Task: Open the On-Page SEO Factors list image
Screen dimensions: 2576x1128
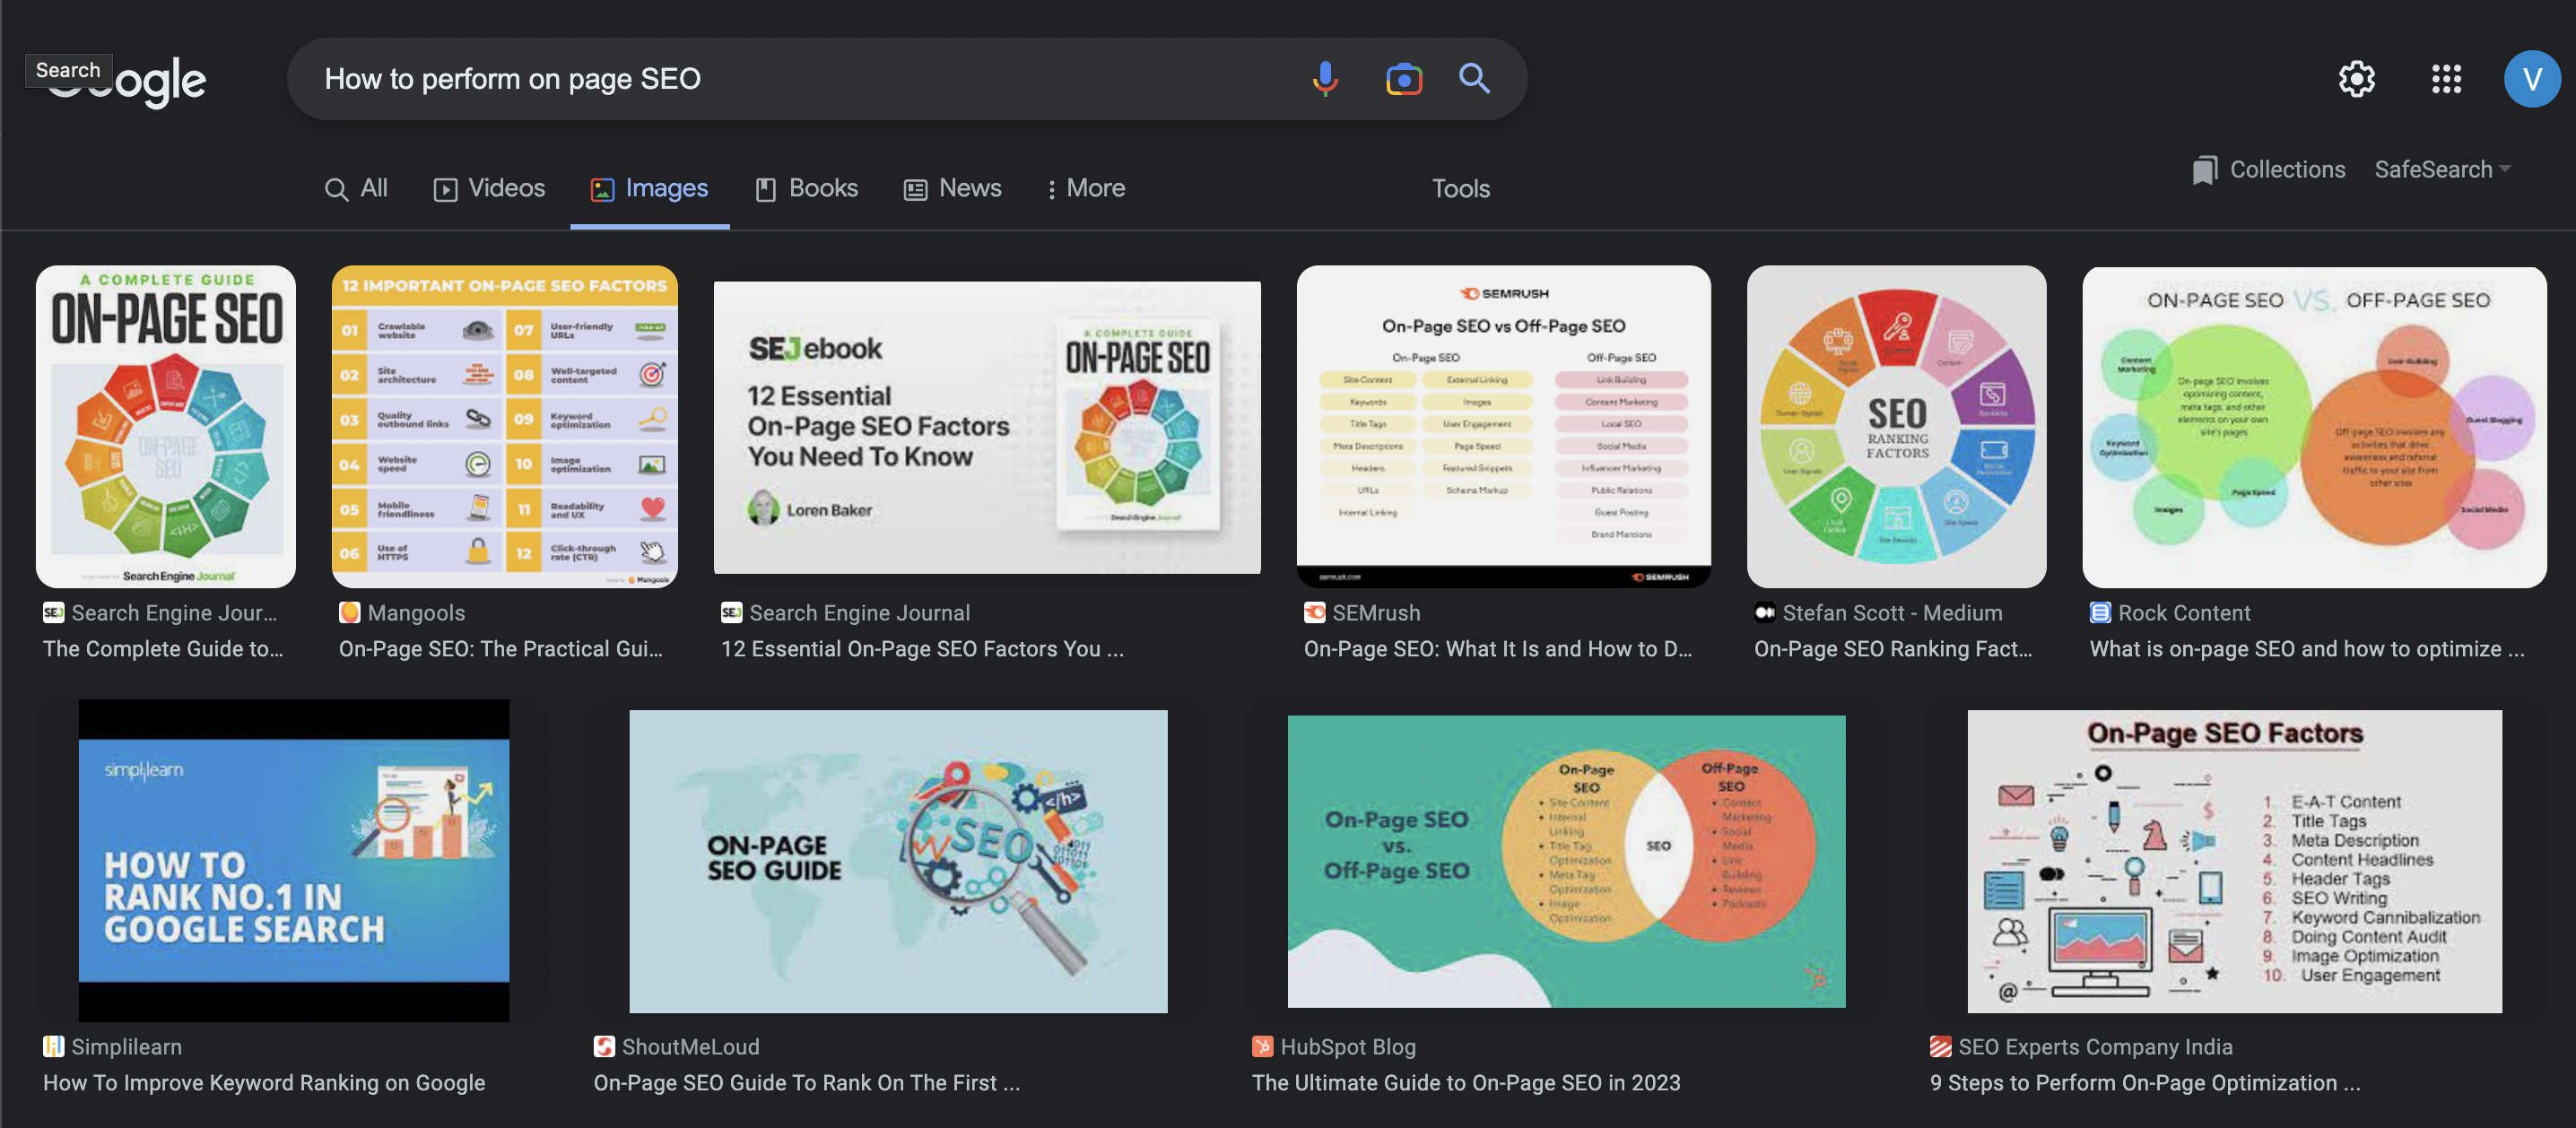Action: tap(2235, 861)
